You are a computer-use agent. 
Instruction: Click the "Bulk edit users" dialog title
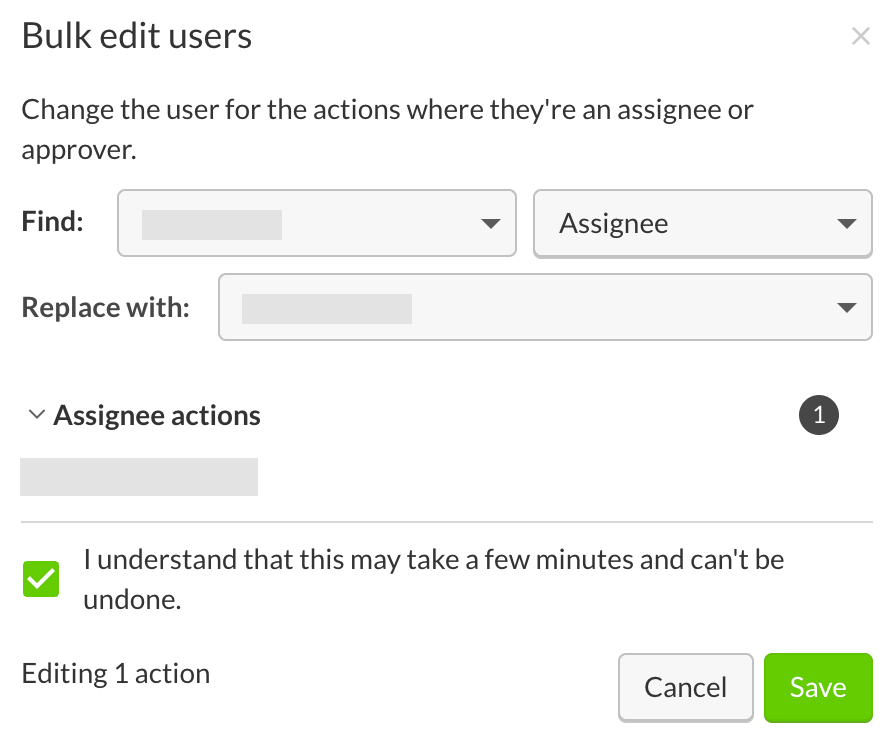[x=137, y=37]
